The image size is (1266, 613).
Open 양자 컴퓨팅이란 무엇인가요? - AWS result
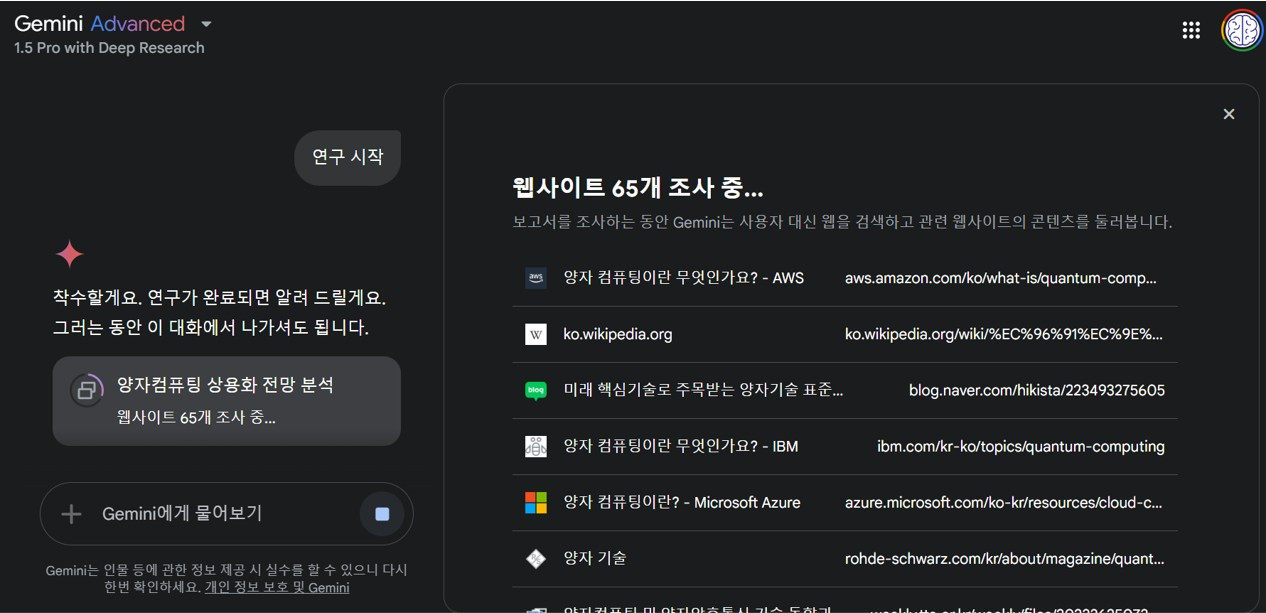684,278
